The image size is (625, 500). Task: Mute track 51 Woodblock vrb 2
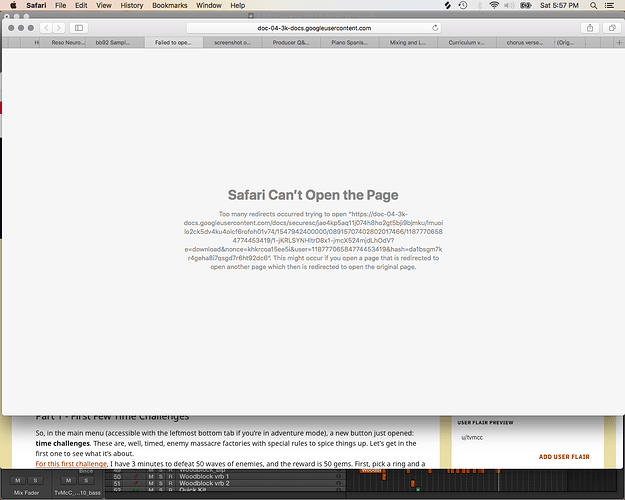(151, 483)
